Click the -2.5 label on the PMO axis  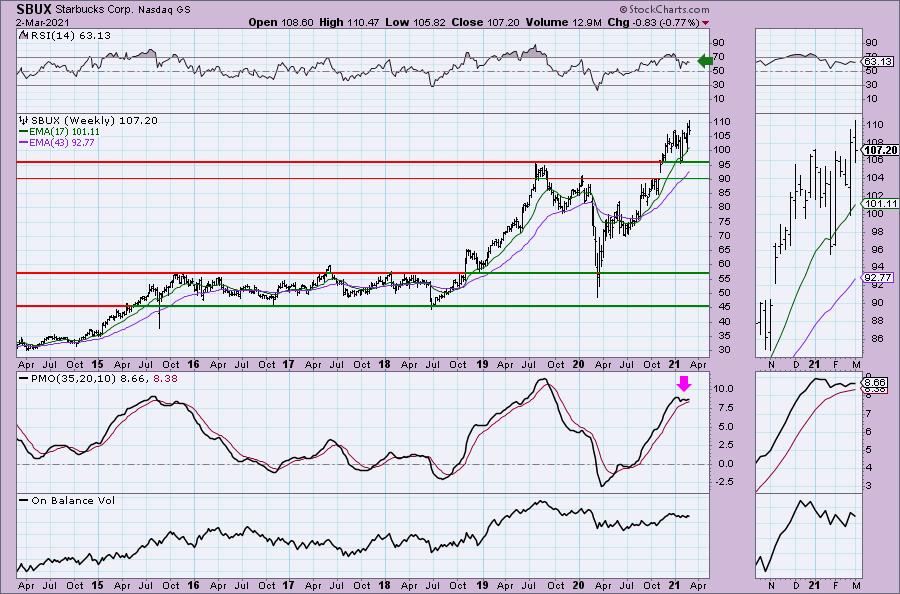click(724, 482)
